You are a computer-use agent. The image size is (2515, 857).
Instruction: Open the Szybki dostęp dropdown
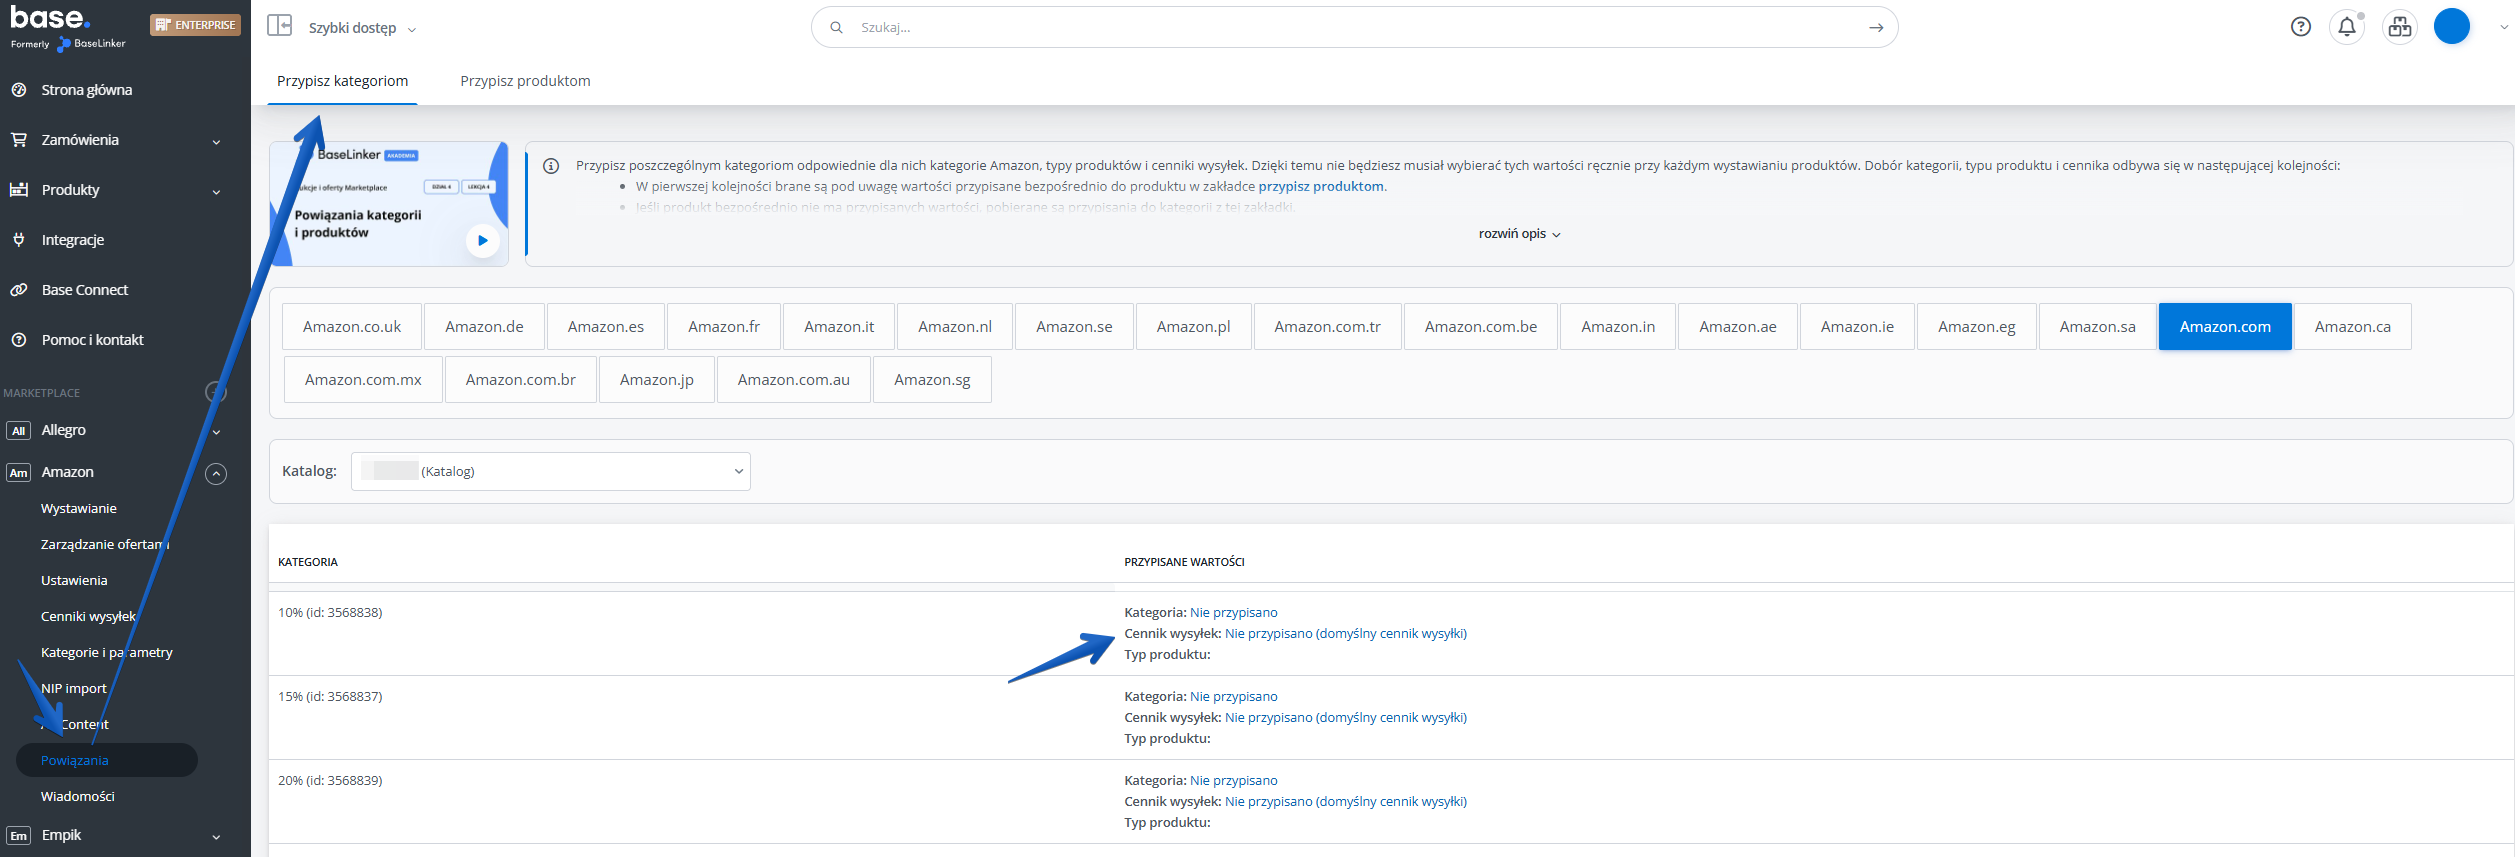point(361,28)
